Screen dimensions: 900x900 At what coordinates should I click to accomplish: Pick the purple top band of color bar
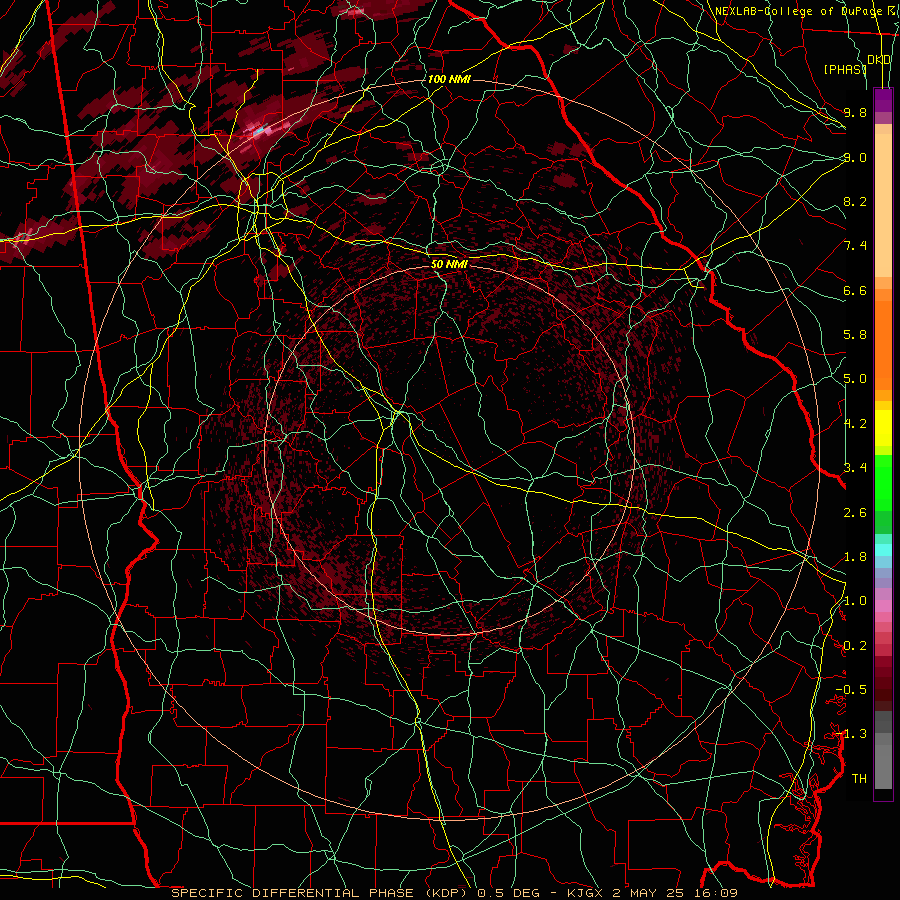883,100
